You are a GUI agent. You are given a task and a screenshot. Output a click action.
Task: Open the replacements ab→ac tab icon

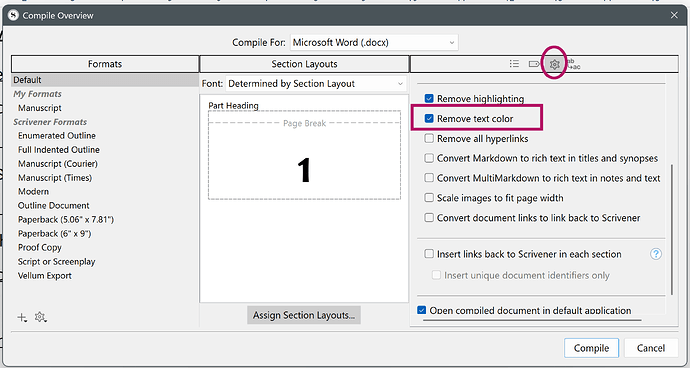[573, 64]
